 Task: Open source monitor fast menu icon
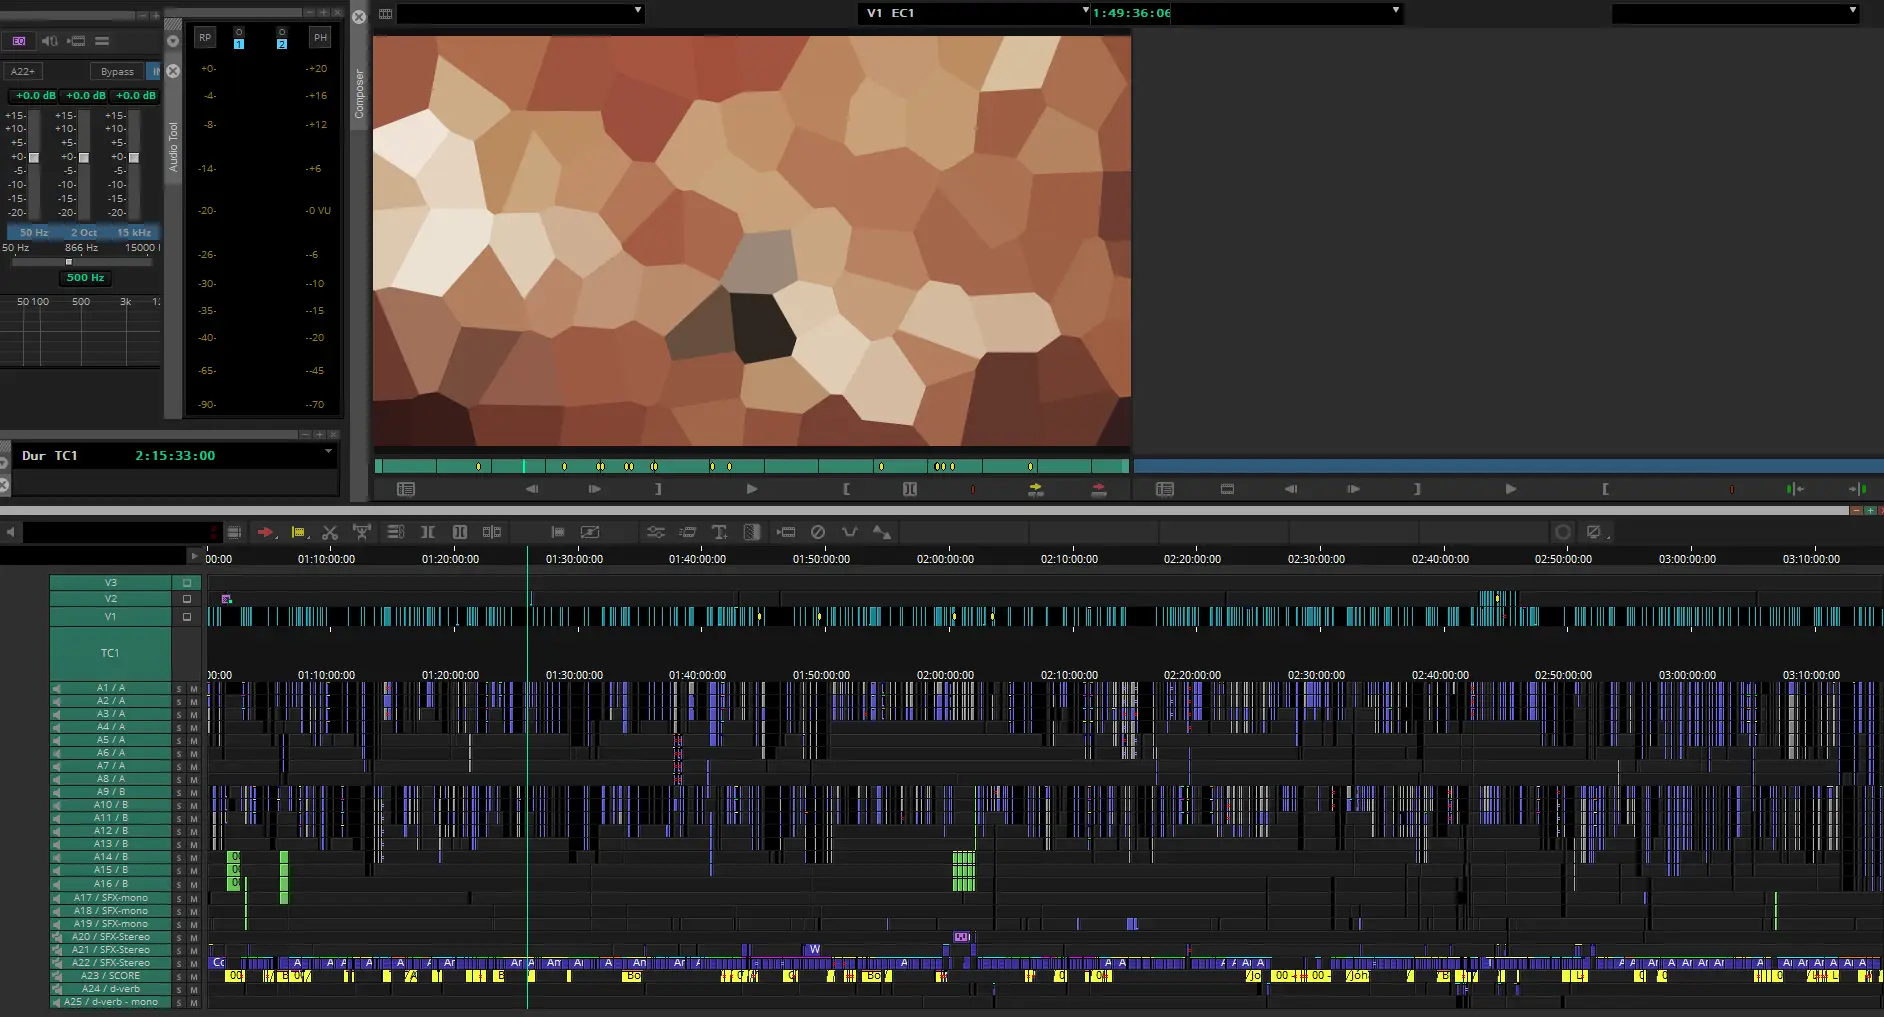pyautogui.click(x=405, y=489)
